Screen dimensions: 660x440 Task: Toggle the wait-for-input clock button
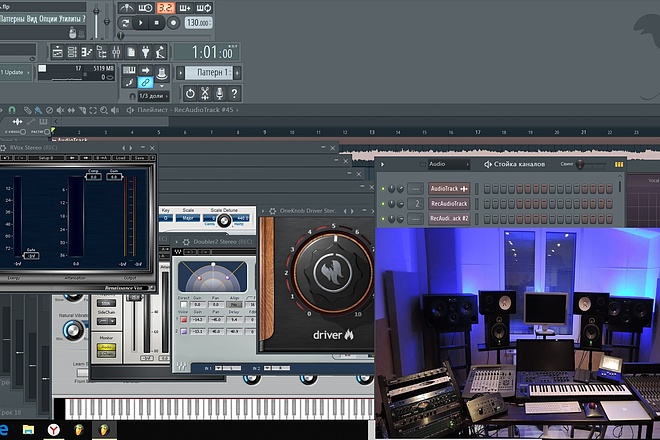click(145, 8)
